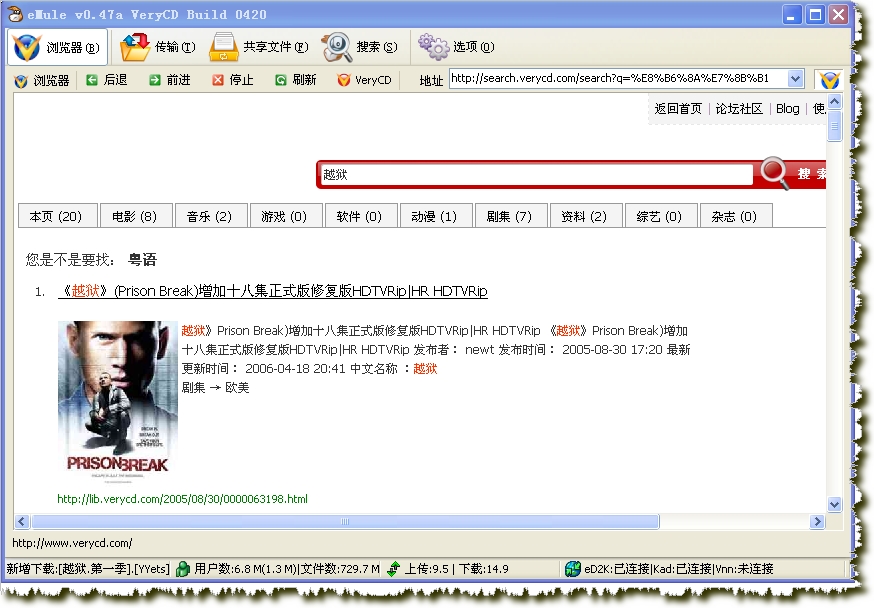This screenshot has height=608, width=874.
Task: Select the 杂志 (0) tab
Action: pos(735,216)
